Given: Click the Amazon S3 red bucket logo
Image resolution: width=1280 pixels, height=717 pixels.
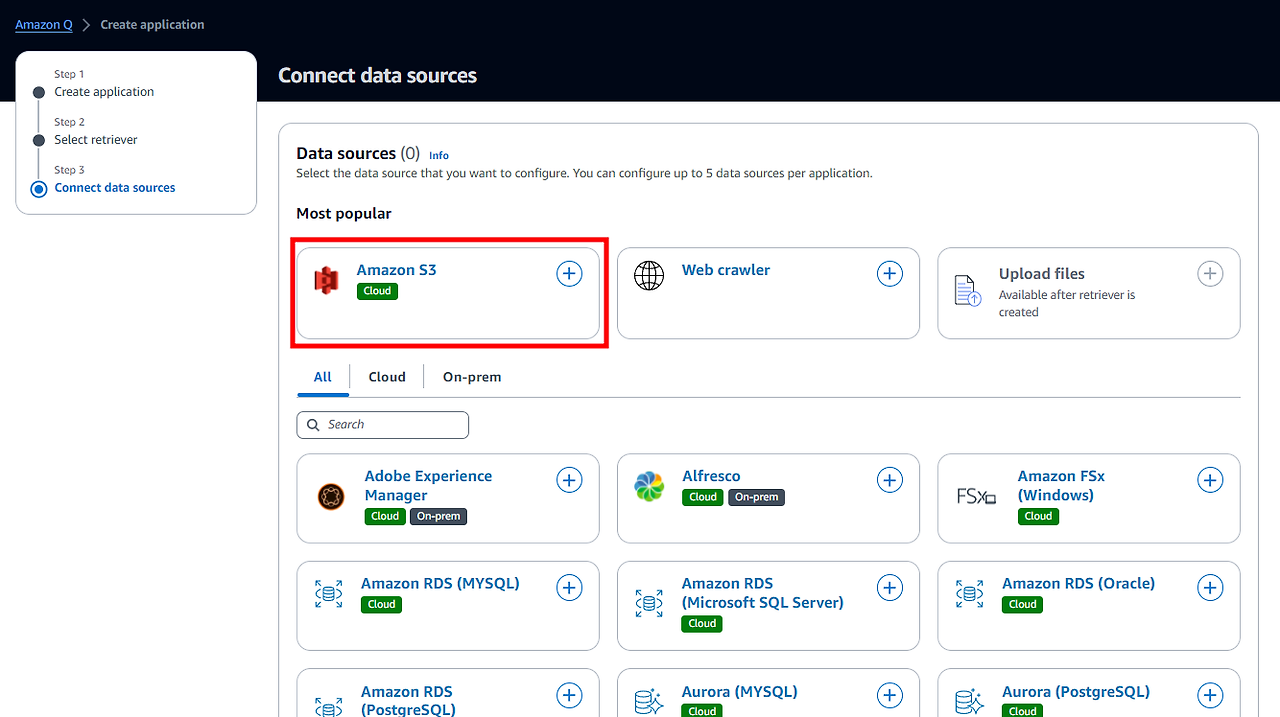Looking at the screenshot, I should pos(326,281).
